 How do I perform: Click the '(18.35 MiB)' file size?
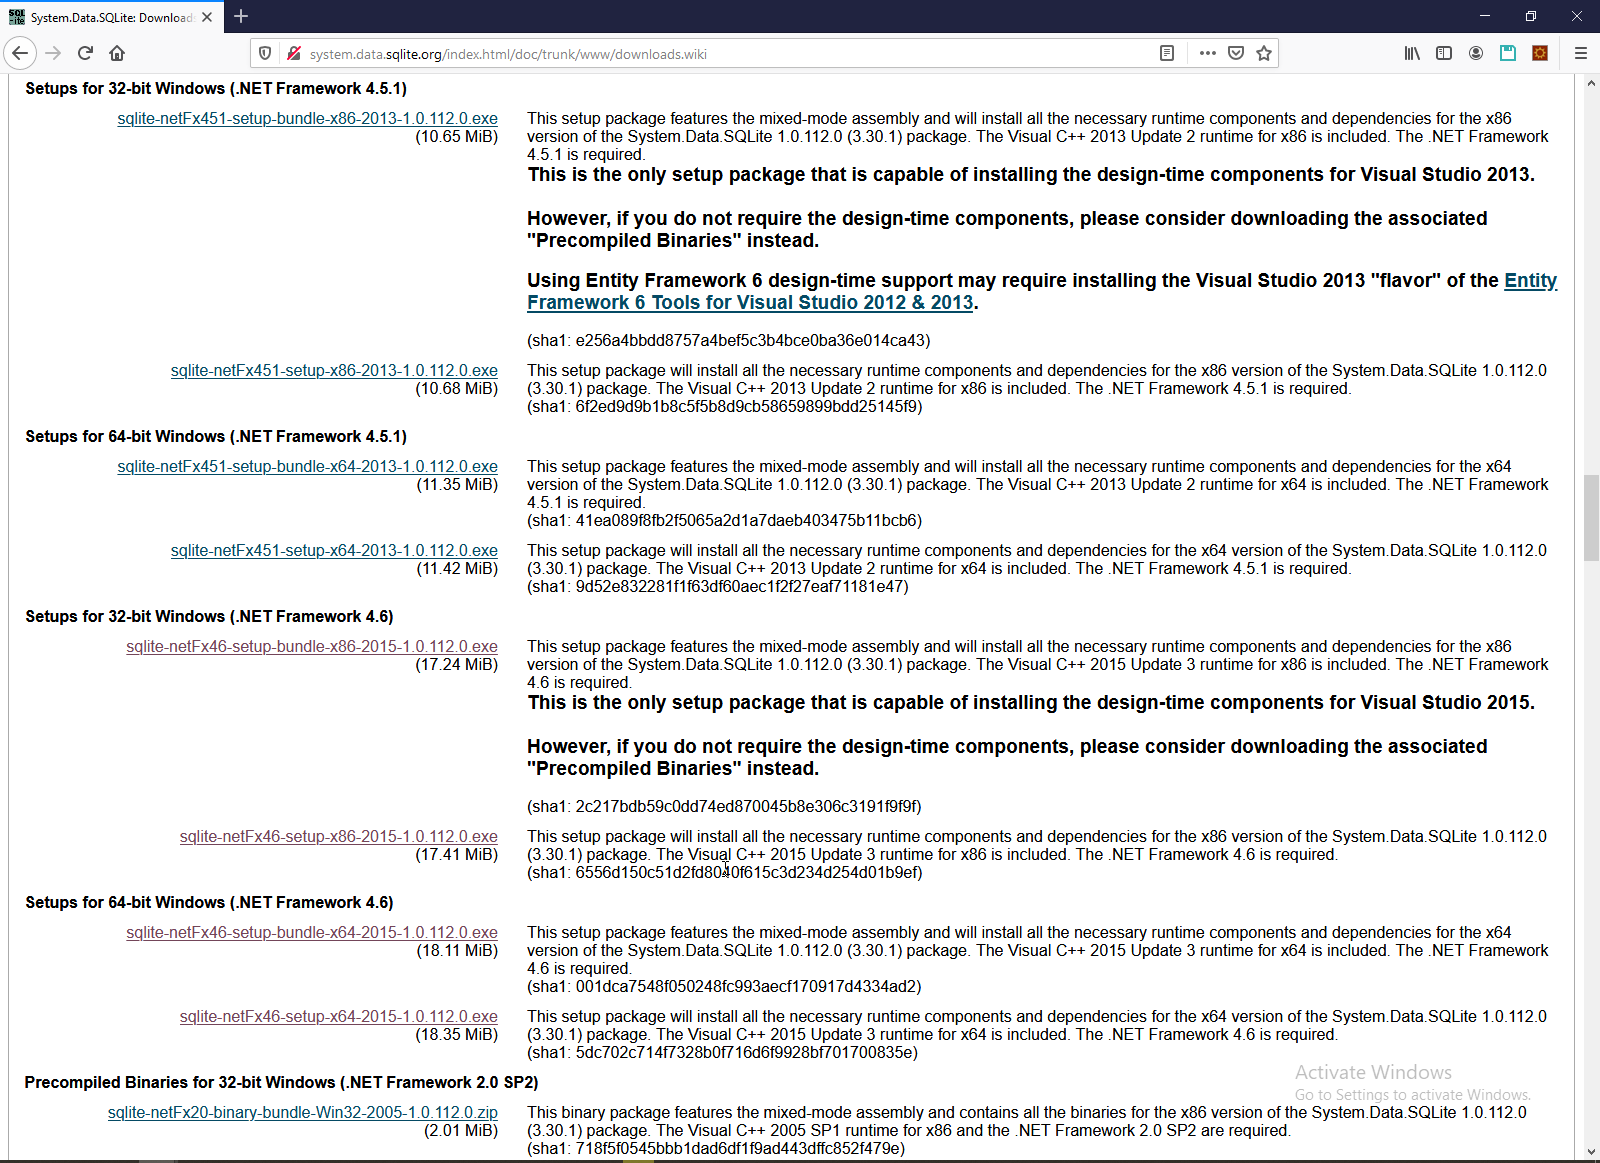pos(456,1035)
